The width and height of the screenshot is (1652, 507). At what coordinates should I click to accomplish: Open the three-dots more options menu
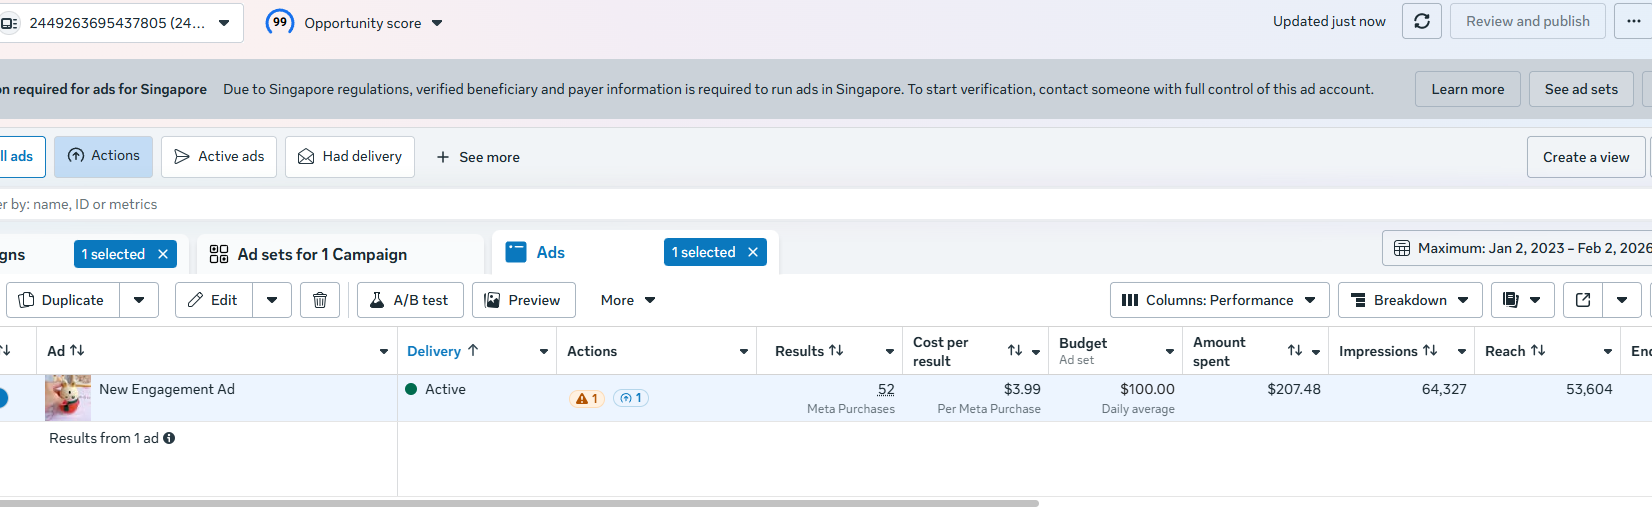(1633, 21)
